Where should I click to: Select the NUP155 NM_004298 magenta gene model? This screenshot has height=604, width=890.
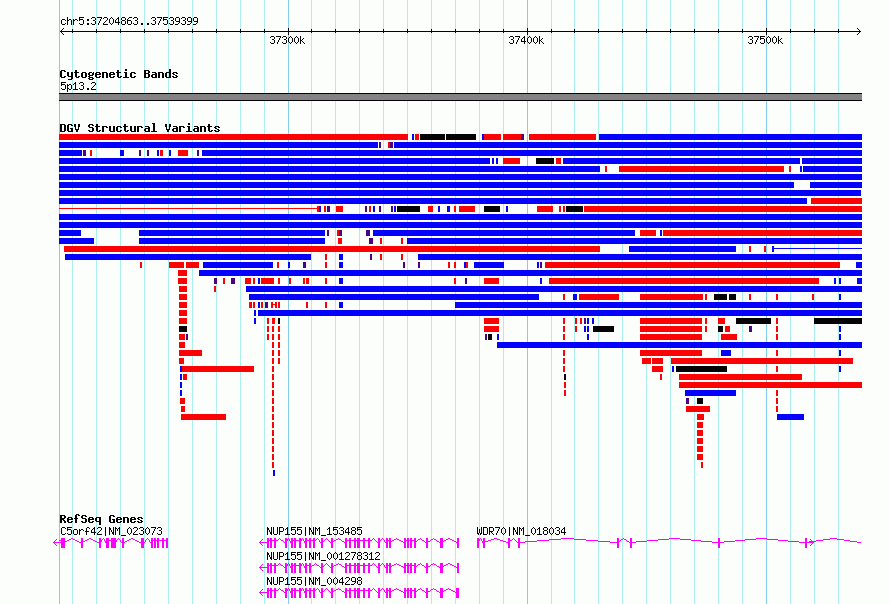tap(359, 593)
